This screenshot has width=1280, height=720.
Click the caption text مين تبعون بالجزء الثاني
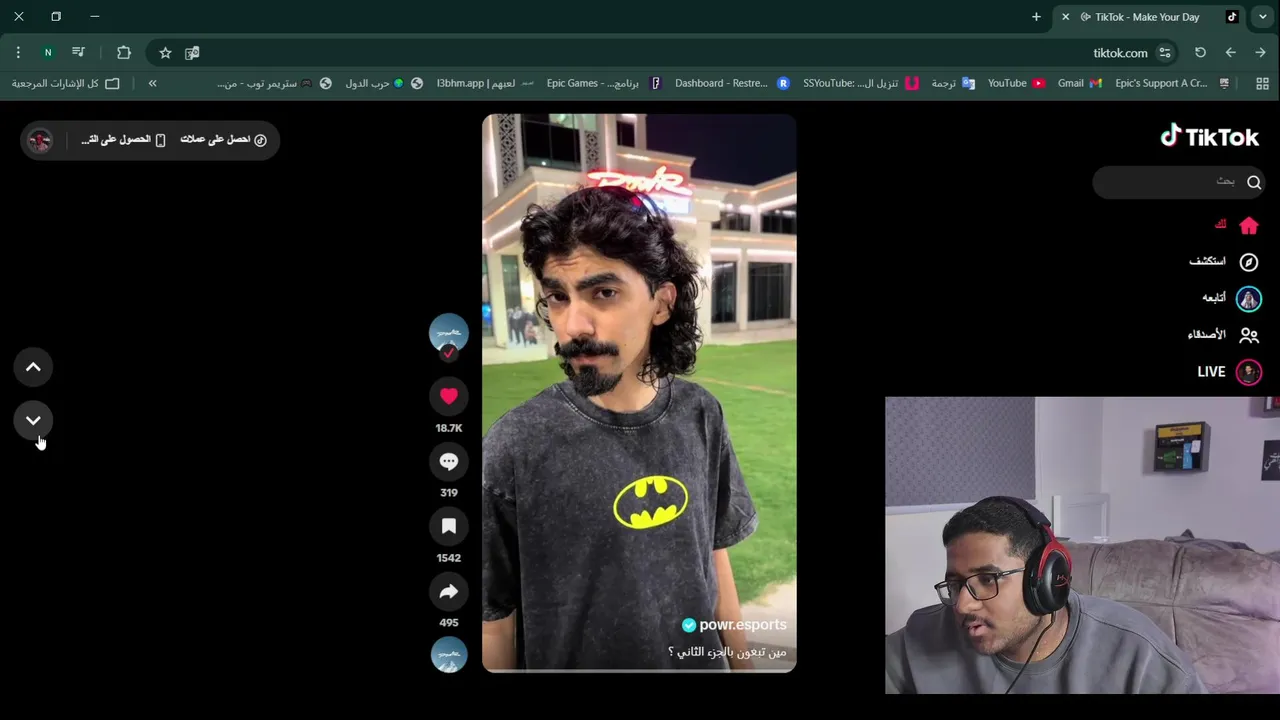[727, 652]
